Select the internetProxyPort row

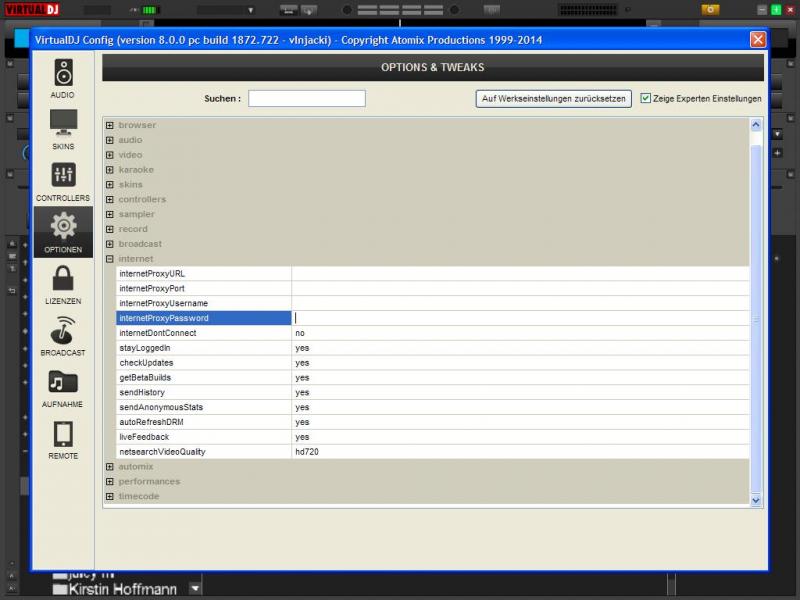click(433, 288)
